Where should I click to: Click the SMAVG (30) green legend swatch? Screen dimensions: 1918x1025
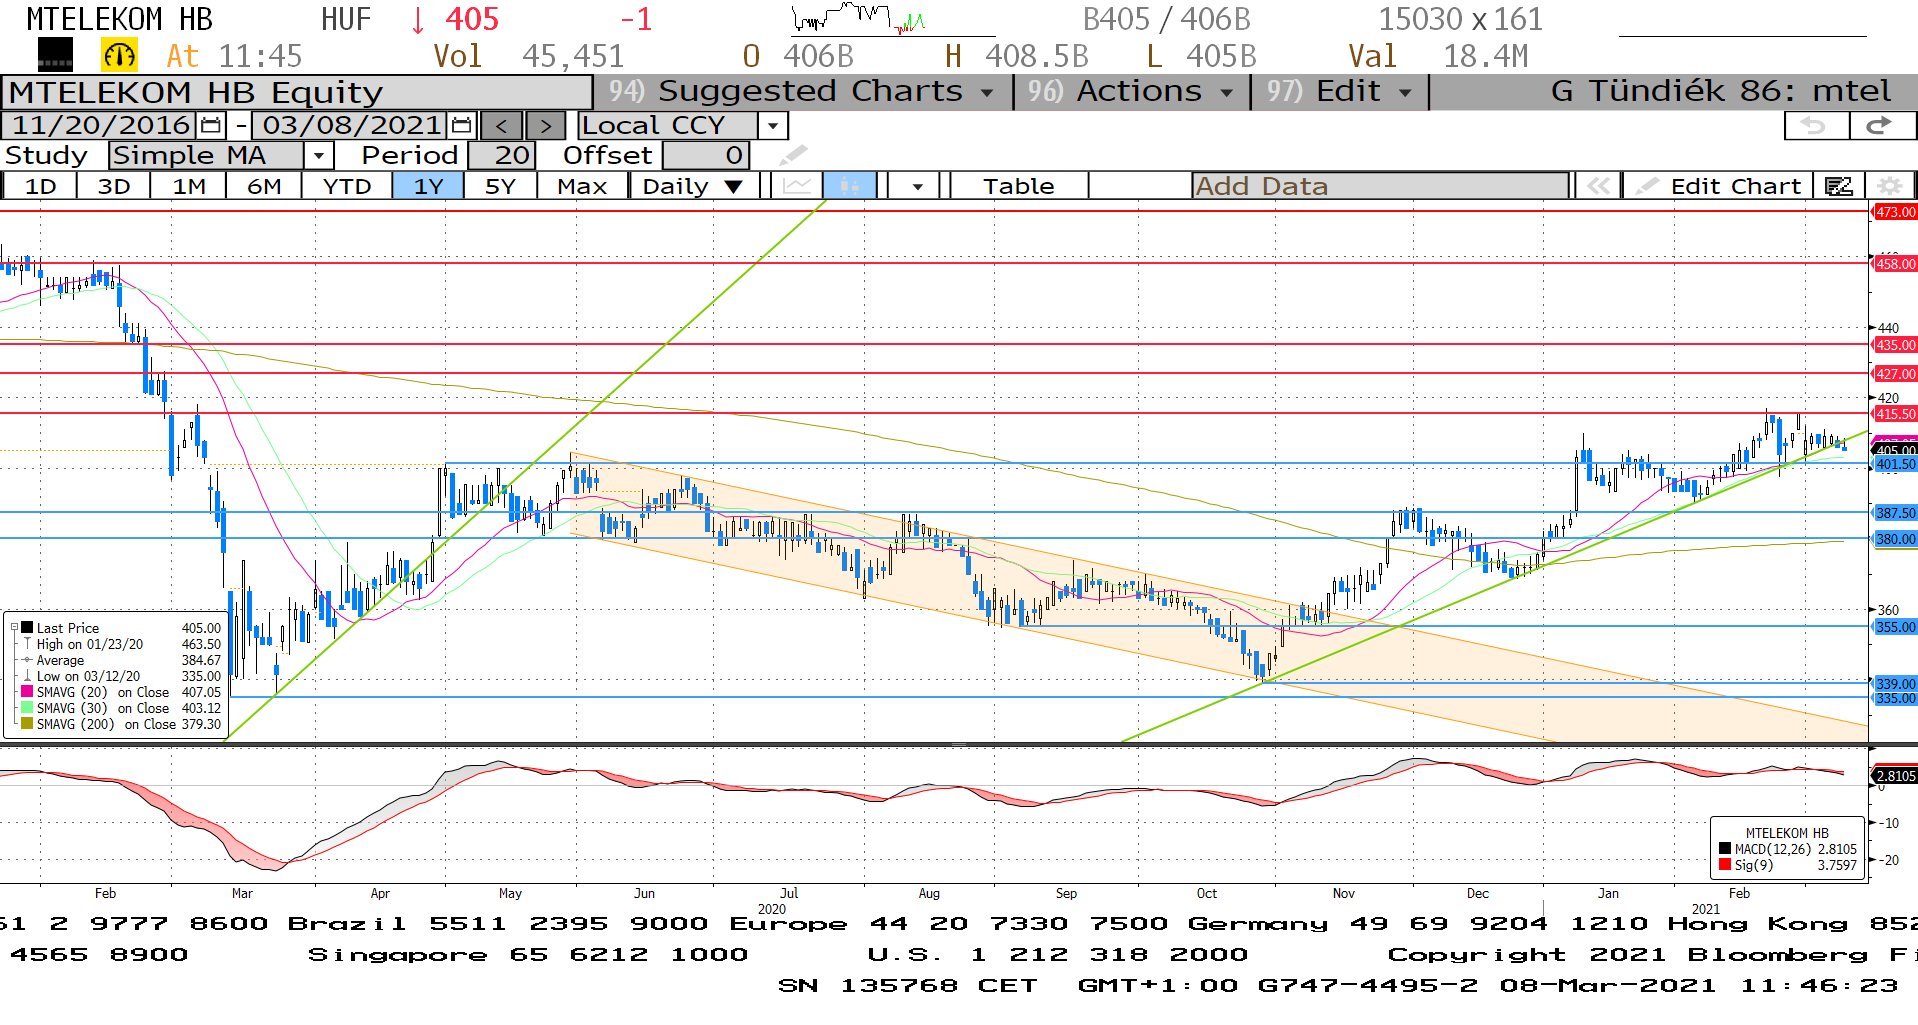[27, 708]
